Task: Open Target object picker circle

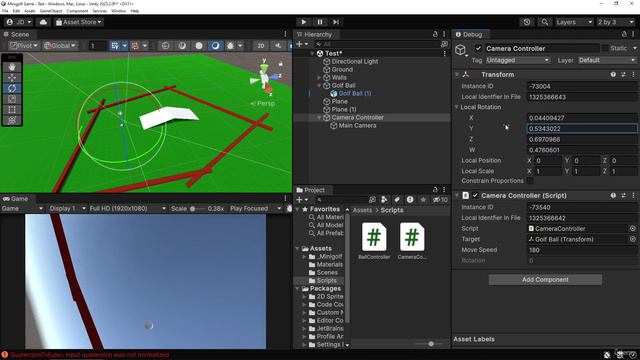Action: (633, 239)
